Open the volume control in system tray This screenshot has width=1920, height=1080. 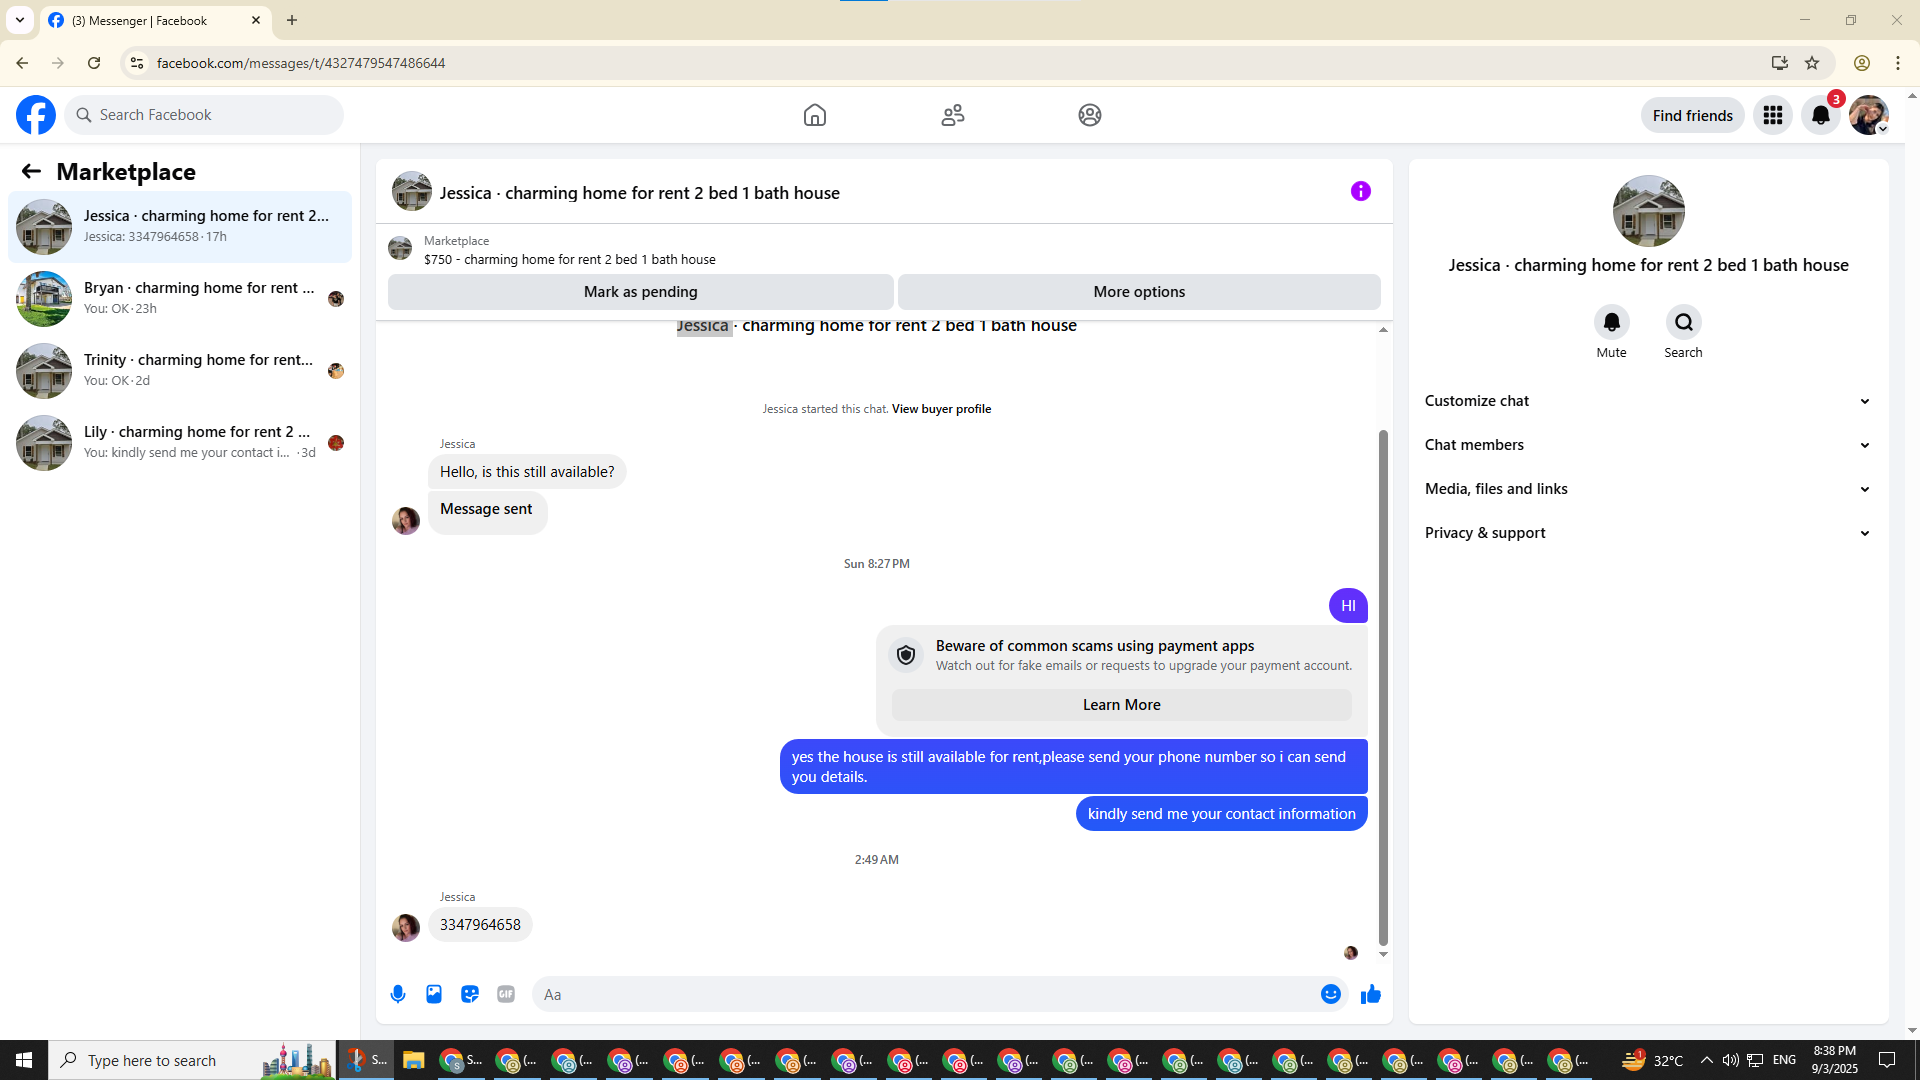[1730, 1060]
